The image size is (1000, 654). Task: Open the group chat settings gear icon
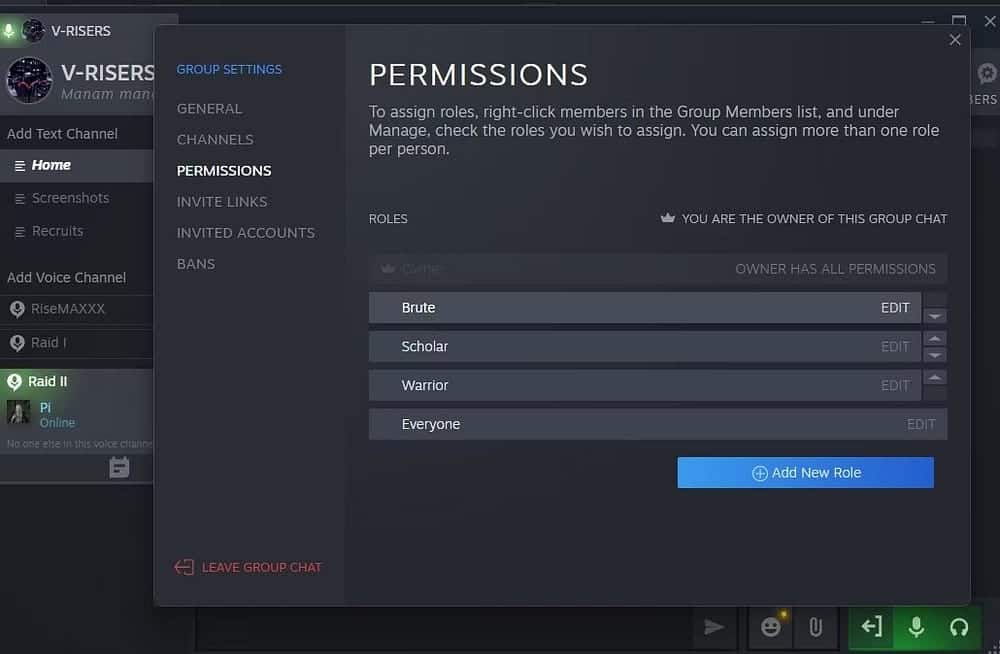point(988,73)
